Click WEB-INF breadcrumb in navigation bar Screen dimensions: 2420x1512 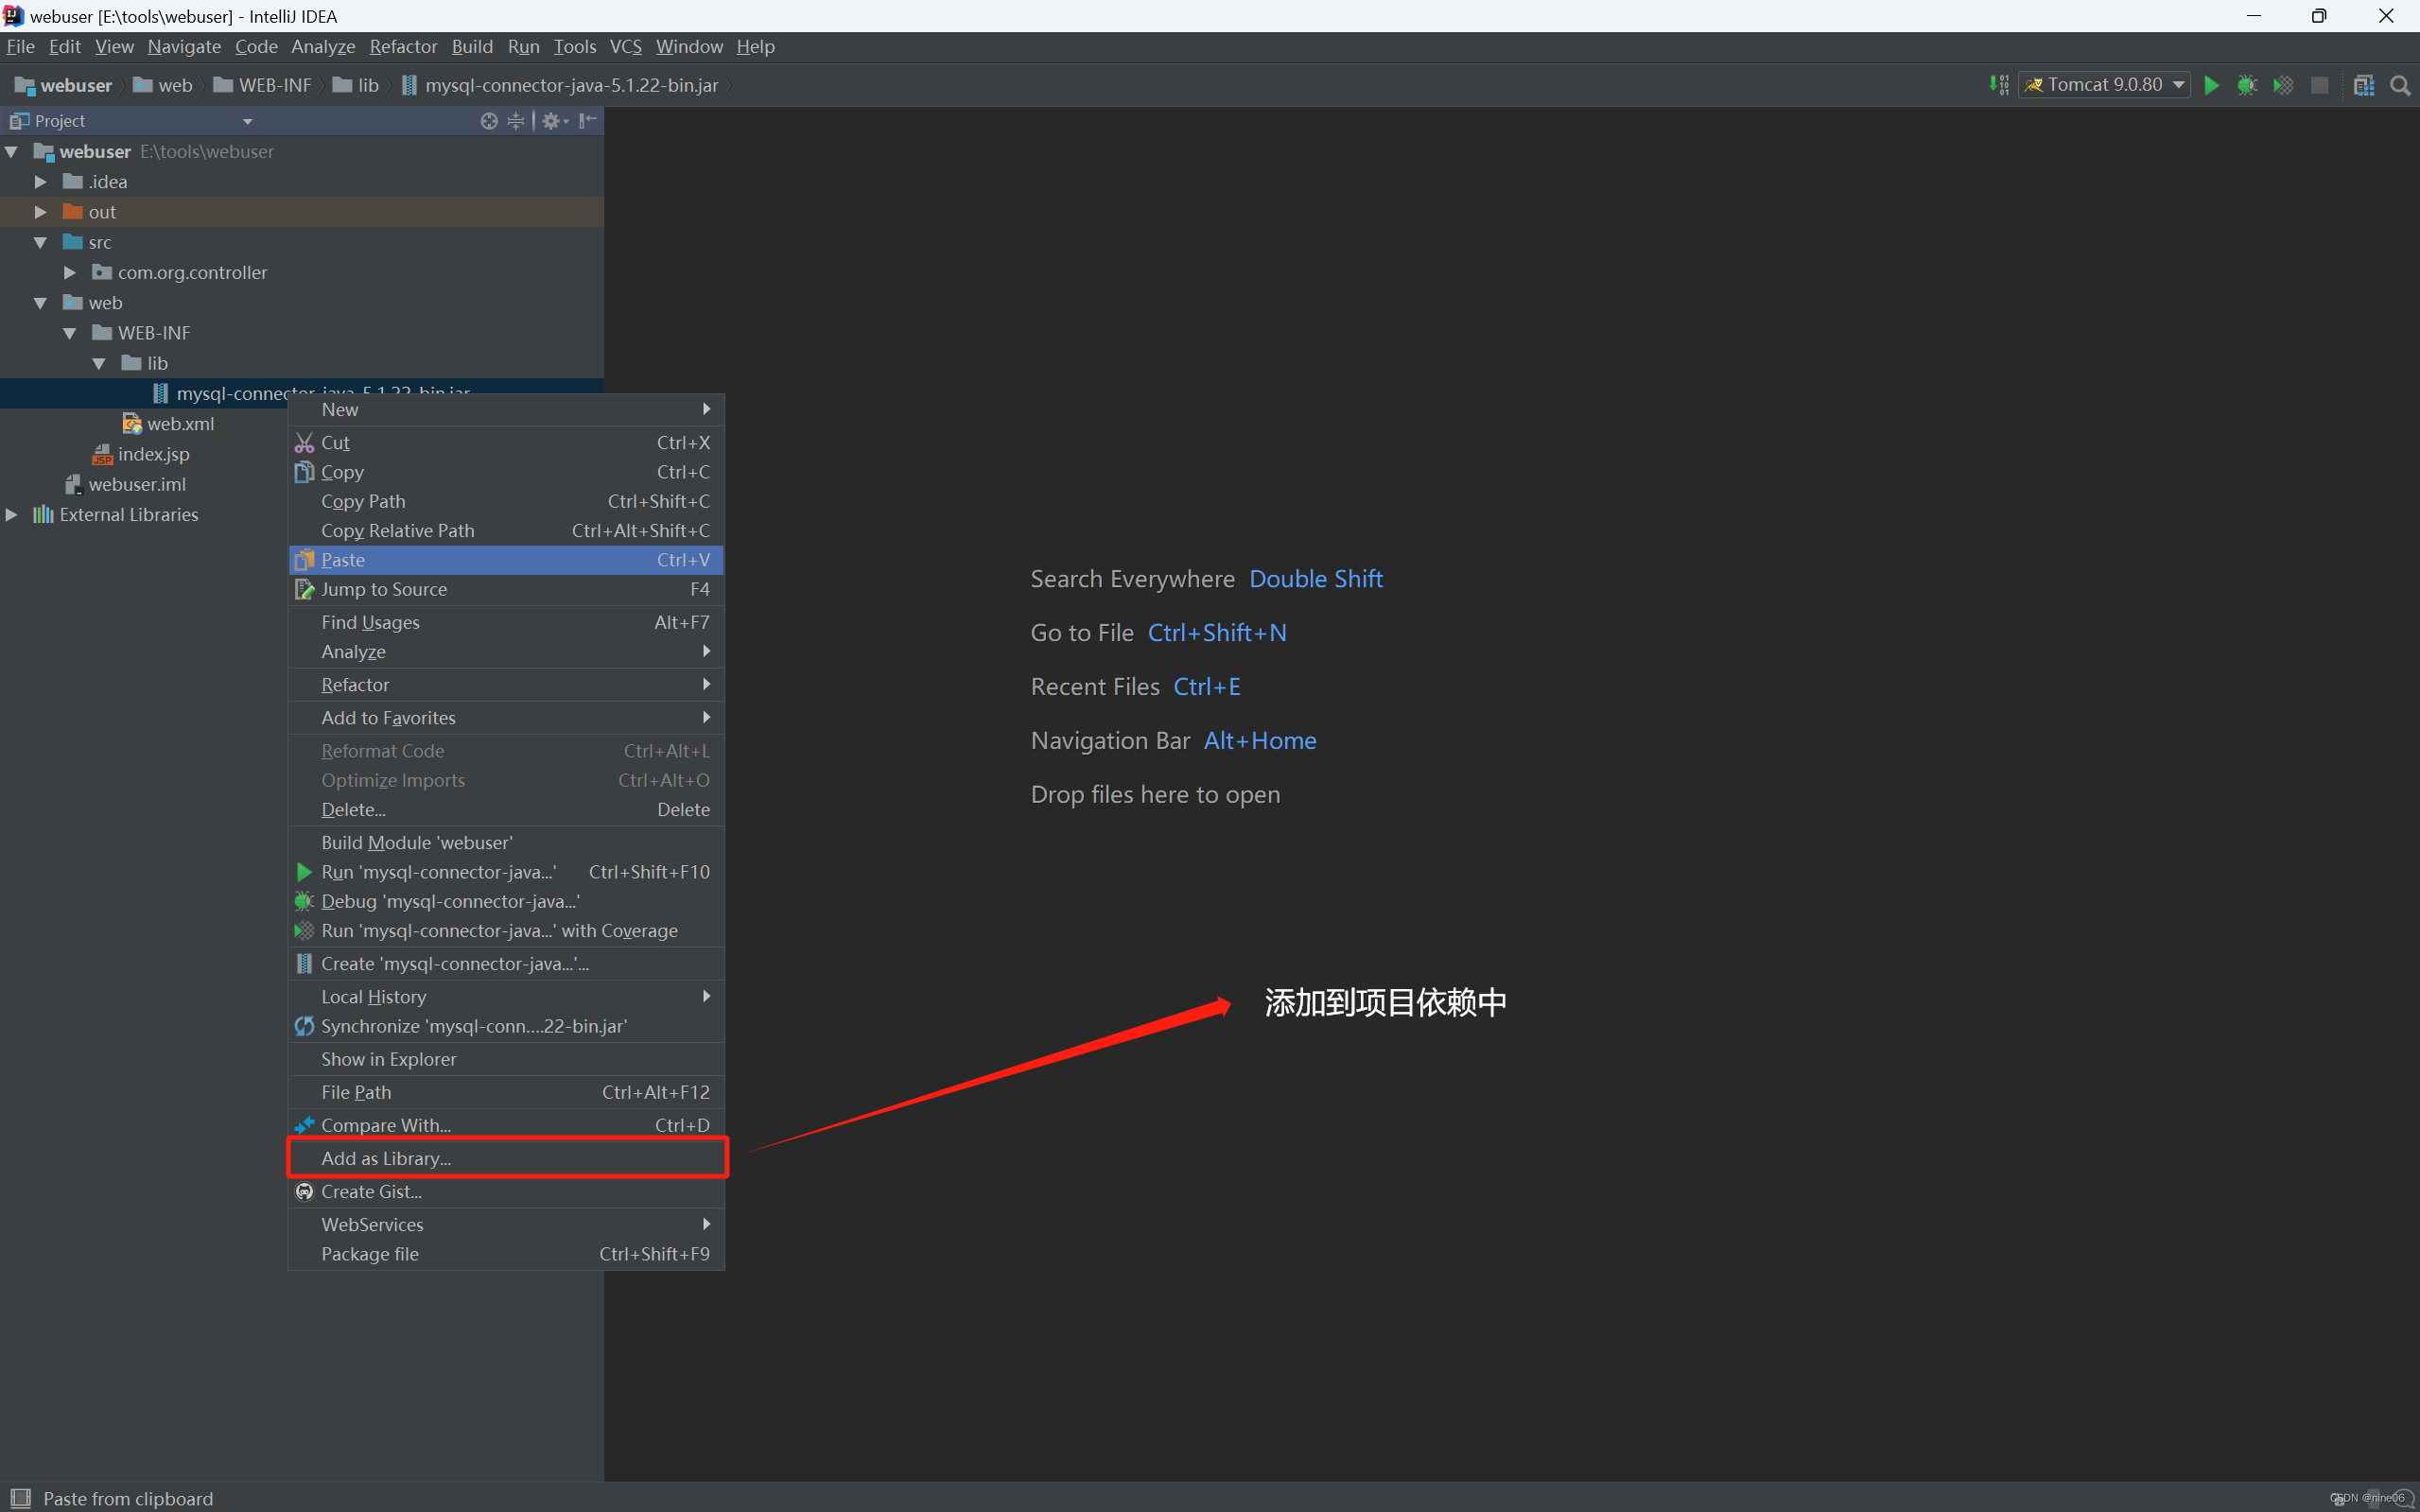tap(275, 85)
